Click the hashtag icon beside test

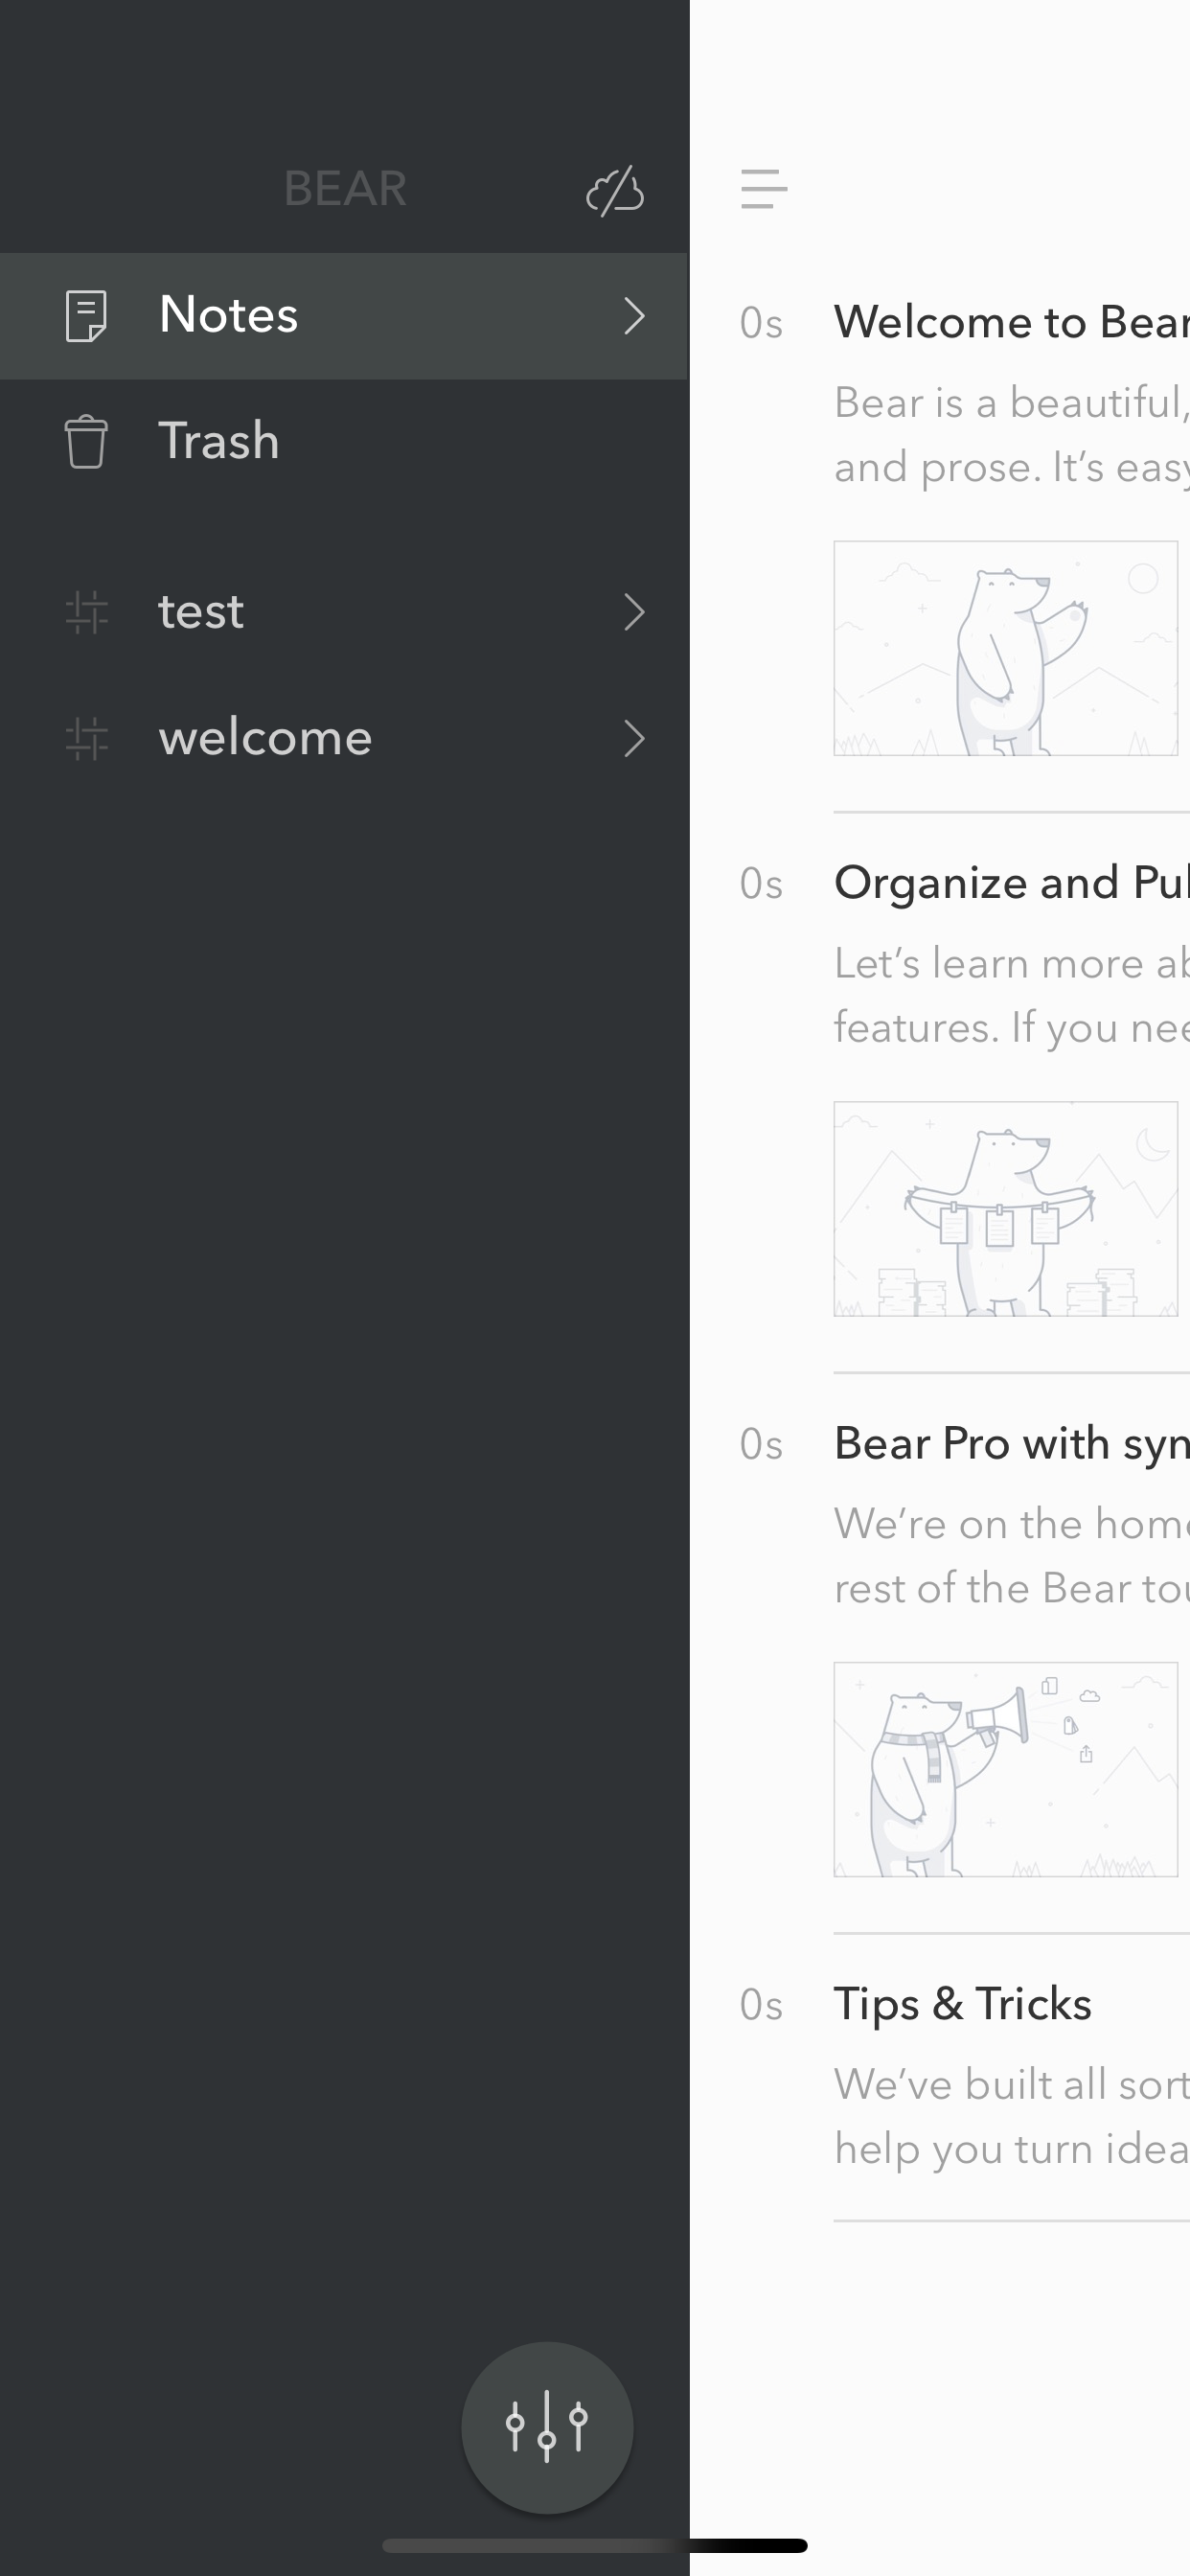point(87,612)
